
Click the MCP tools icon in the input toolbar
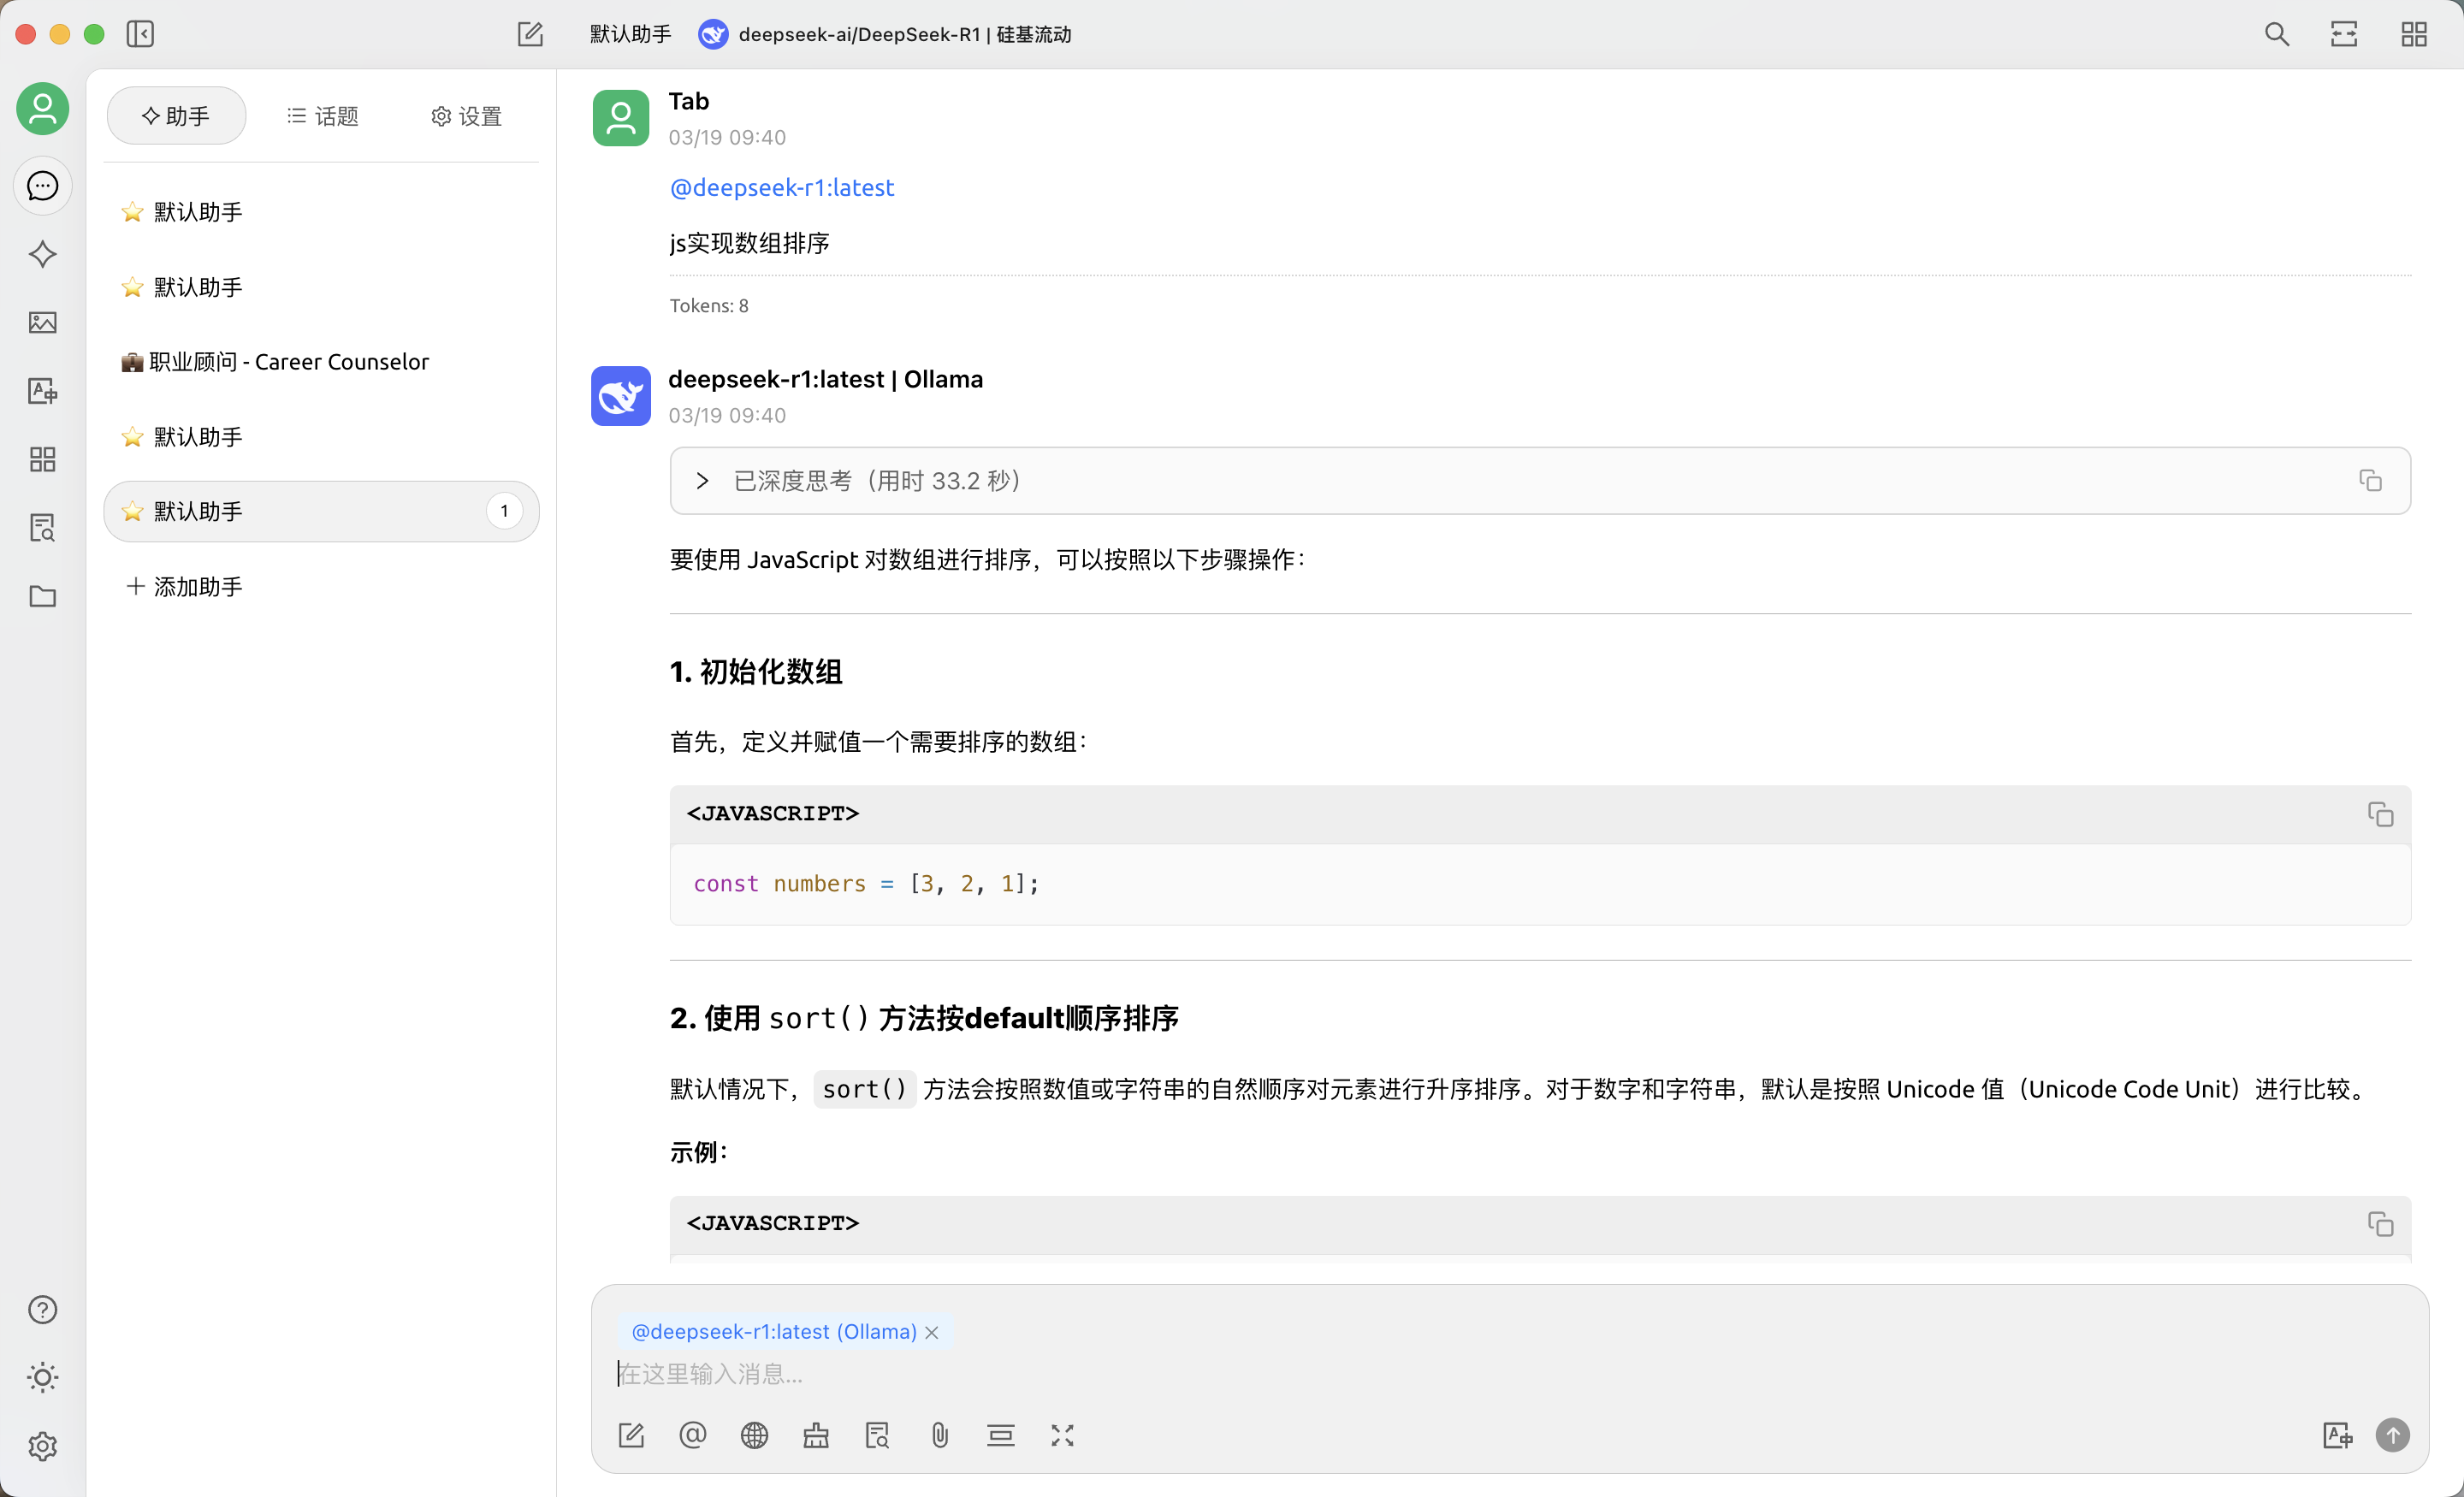(816, 1436)
